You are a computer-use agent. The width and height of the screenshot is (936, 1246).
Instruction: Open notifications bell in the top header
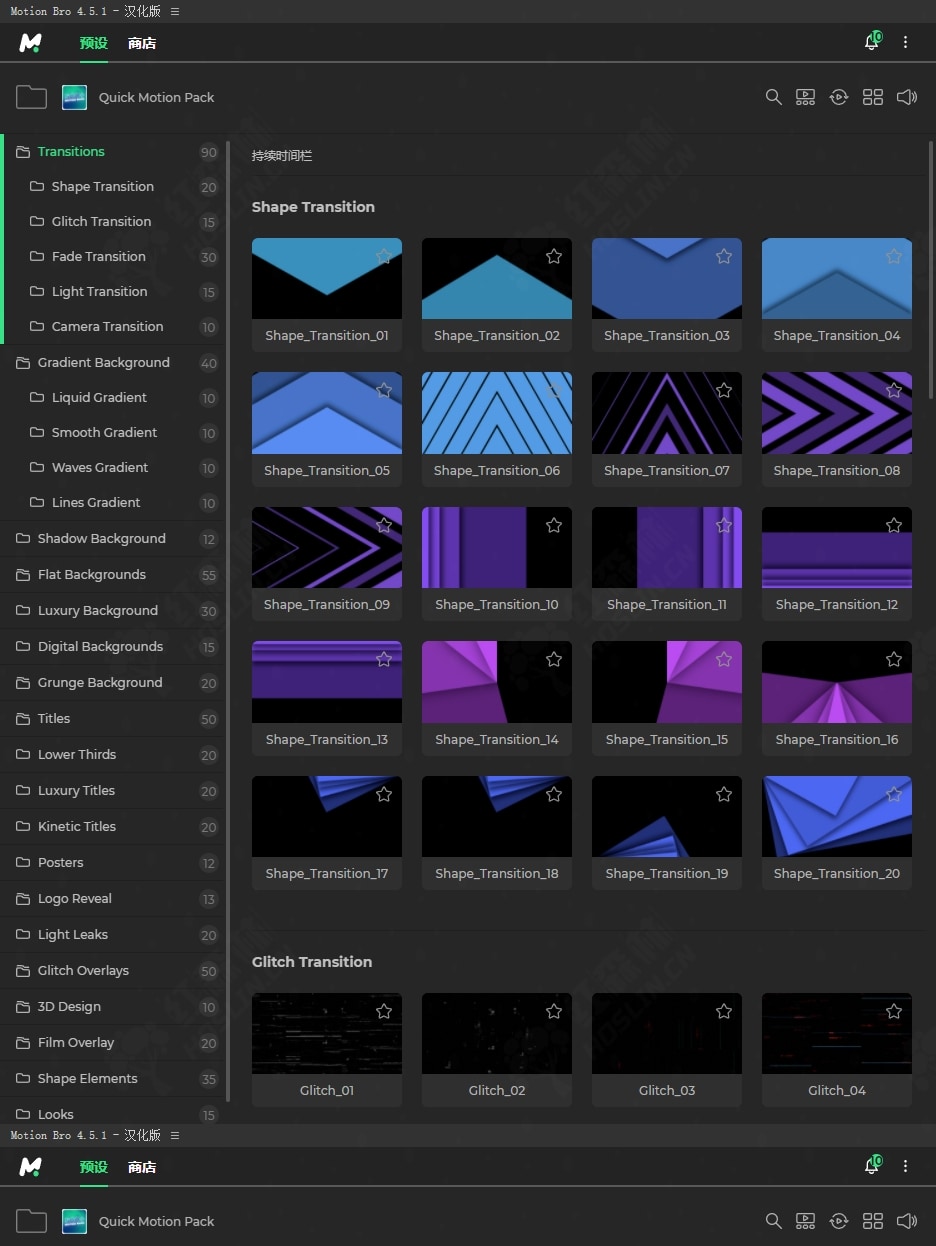click(x=872, y=42)
